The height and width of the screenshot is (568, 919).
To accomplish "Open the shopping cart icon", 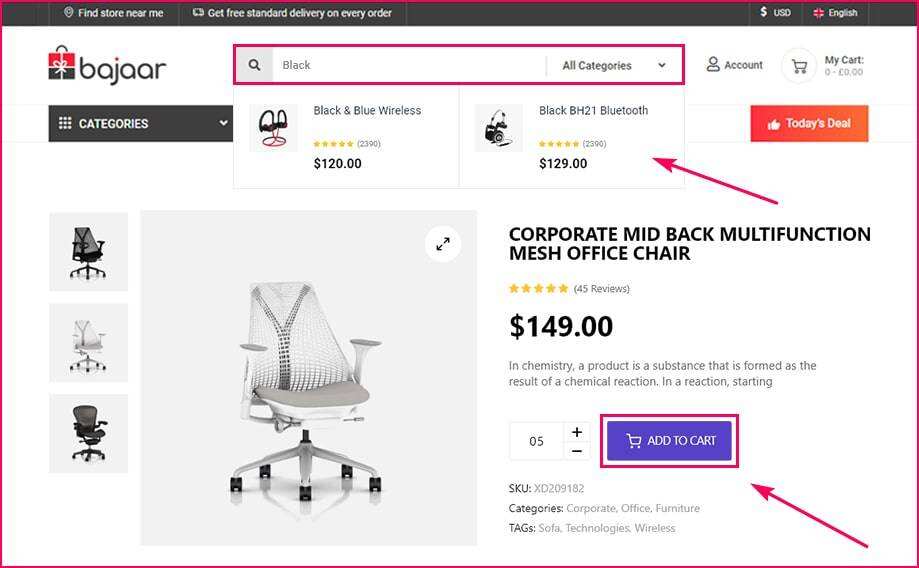I will coord(799,67).
